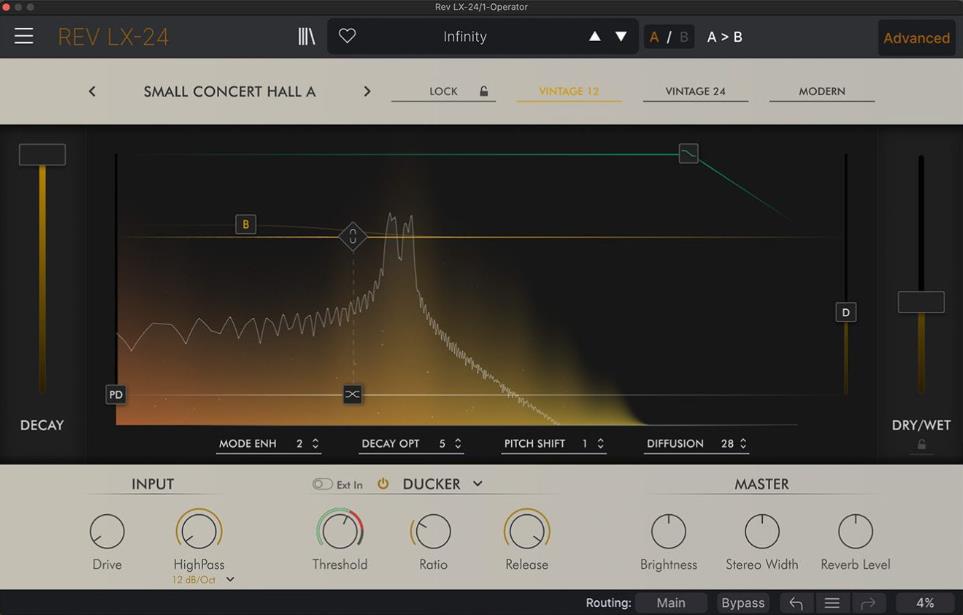Click the Release knob

pos(527,530)
